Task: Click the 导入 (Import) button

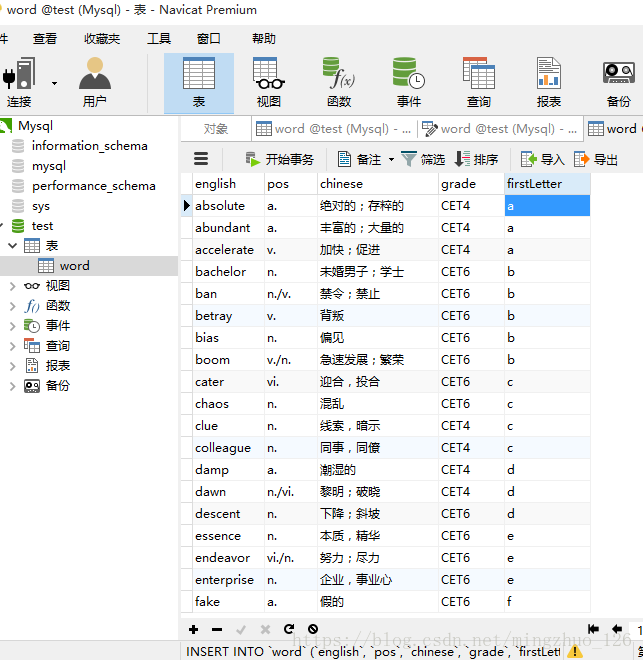Action: (x=543, y=160)
